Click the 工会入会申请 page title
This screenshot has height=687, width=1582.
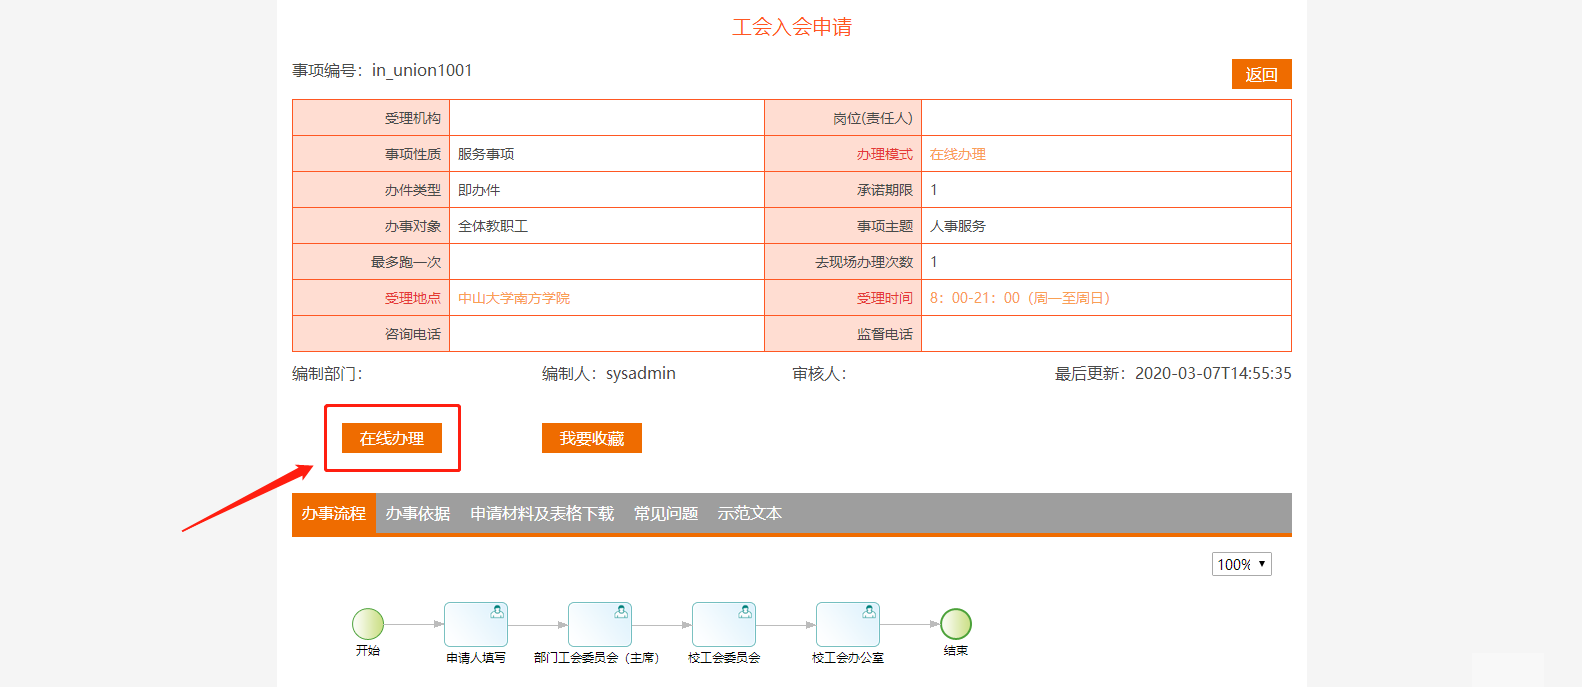tap(792, 27)
